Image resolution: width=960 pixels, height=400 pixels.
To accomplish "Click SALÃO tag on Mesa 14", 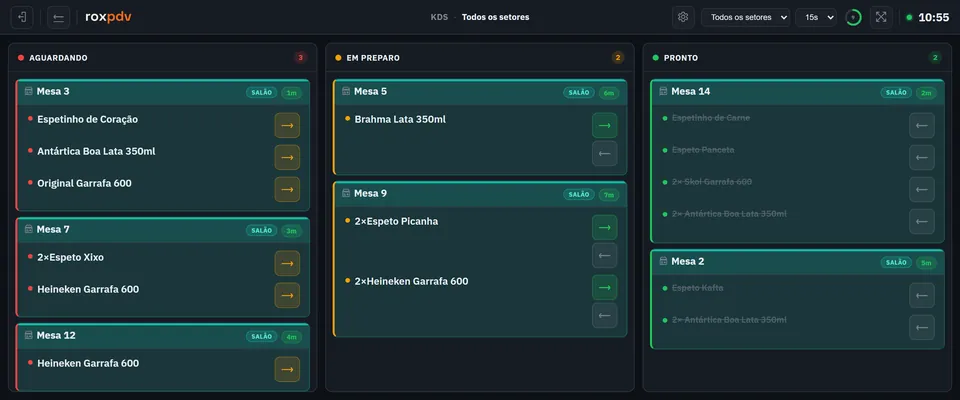I will click(896, 92).
